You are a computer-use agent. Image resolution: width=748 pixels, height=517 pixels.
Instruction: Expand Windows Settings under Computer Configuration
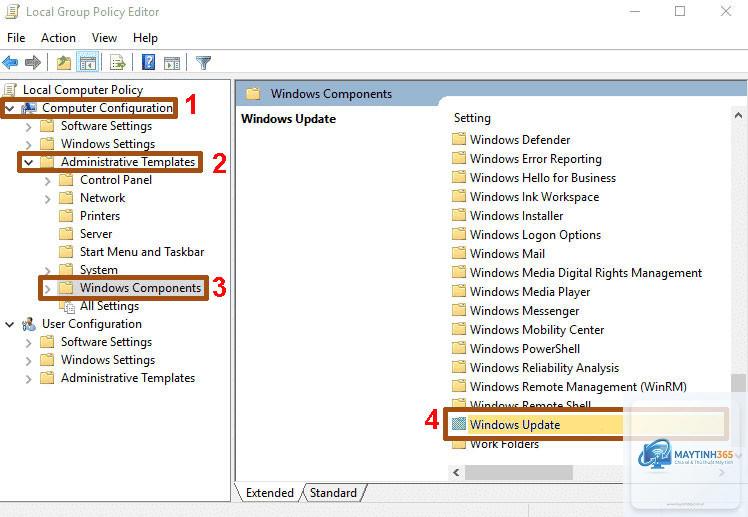(29, 145)
